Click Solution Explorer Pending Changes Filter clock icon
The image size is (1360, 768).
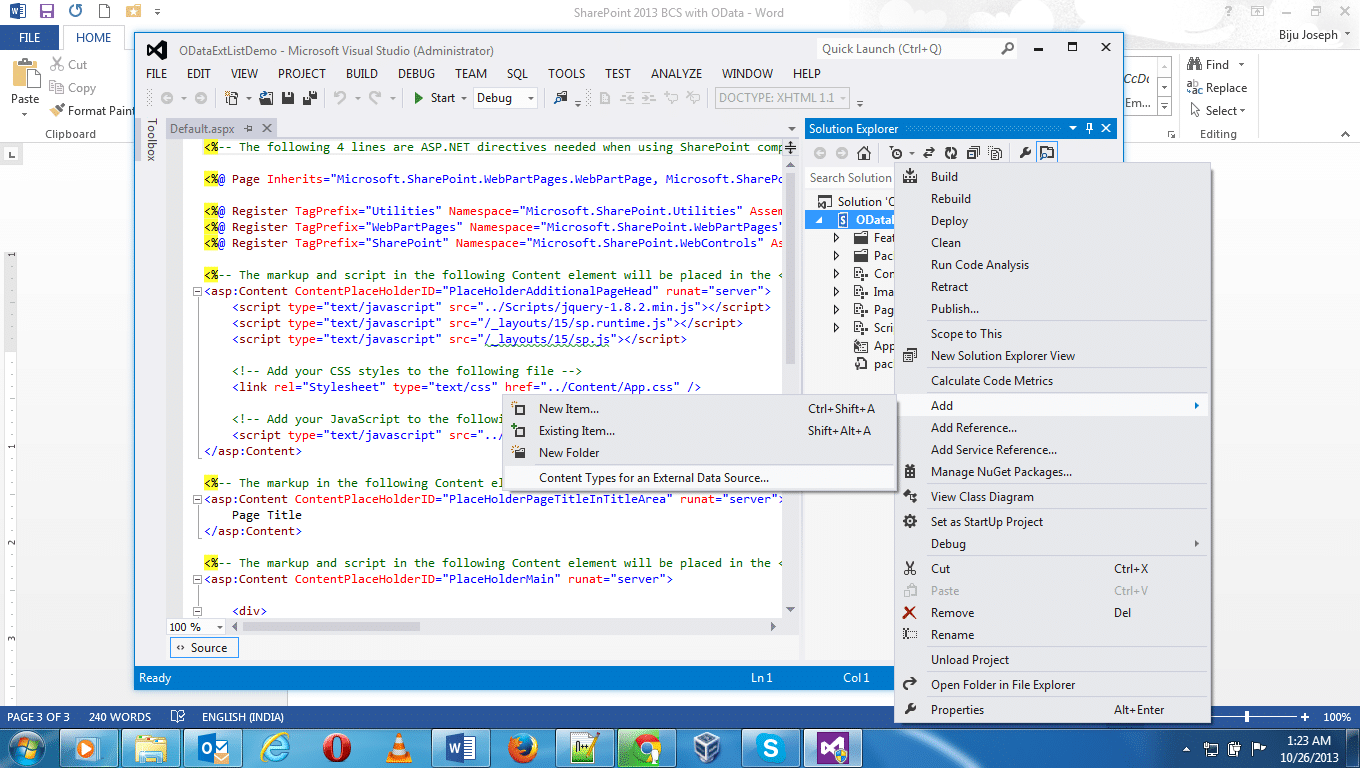[895, 153]
